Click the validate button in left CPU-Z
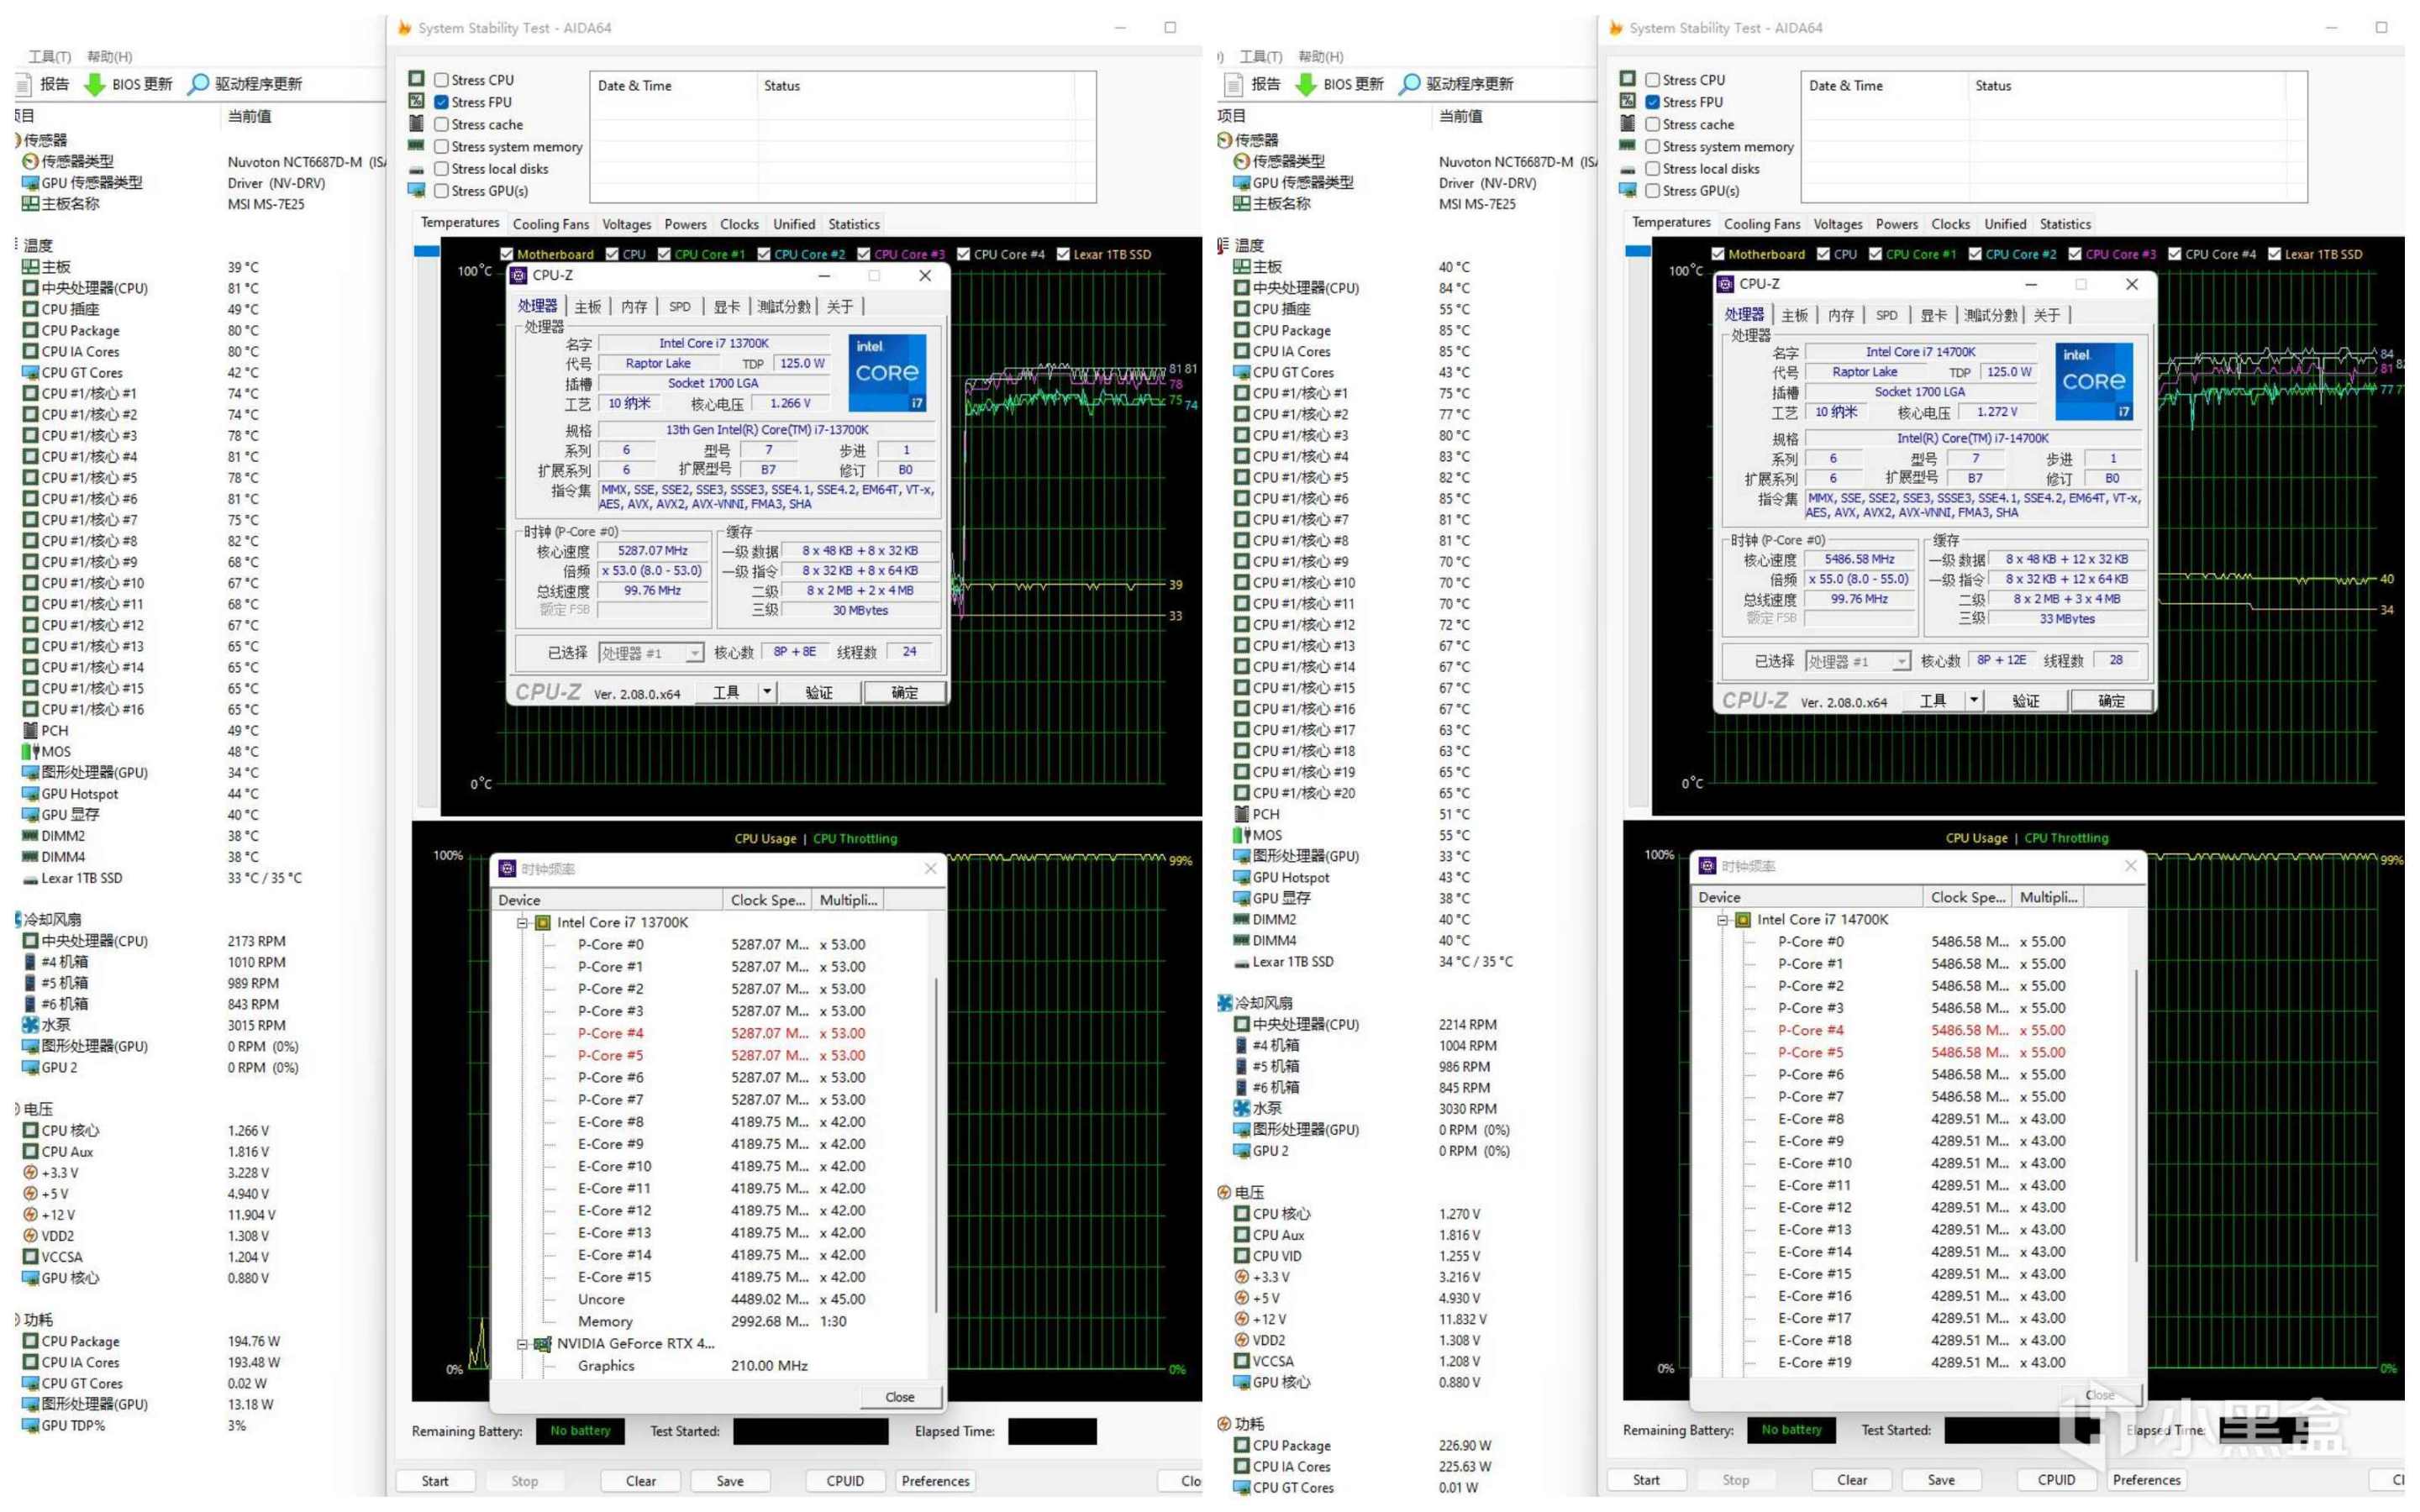The width and height of the screenshot is (2420, 1512). 819,692
